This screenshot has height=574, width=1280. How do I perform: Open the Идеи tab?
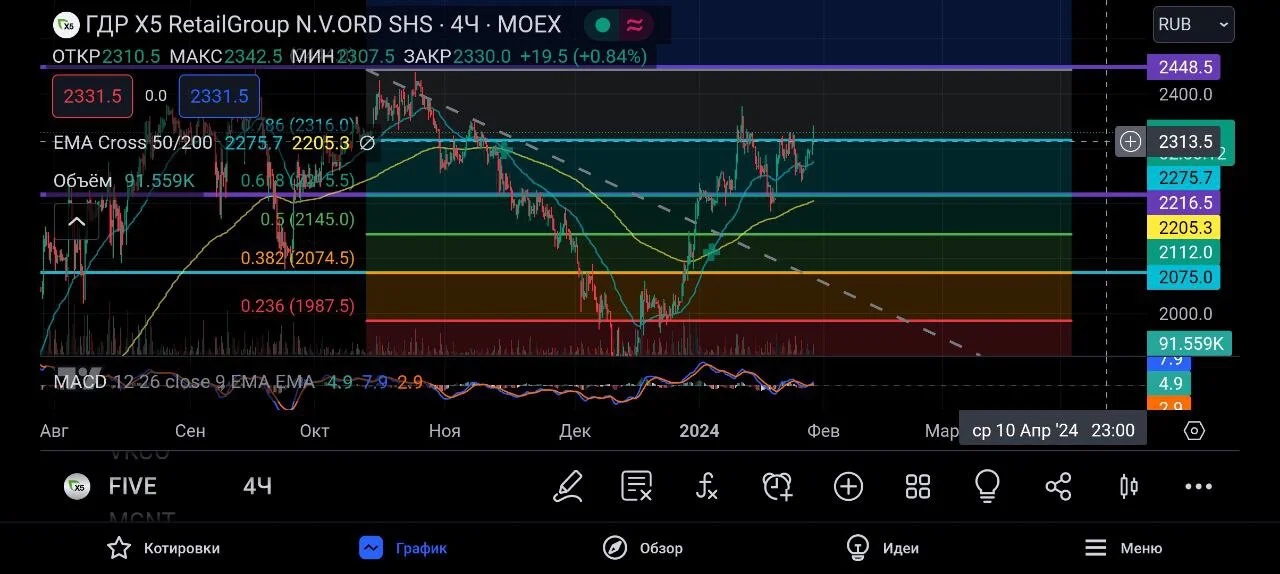(x=882, y=548)
